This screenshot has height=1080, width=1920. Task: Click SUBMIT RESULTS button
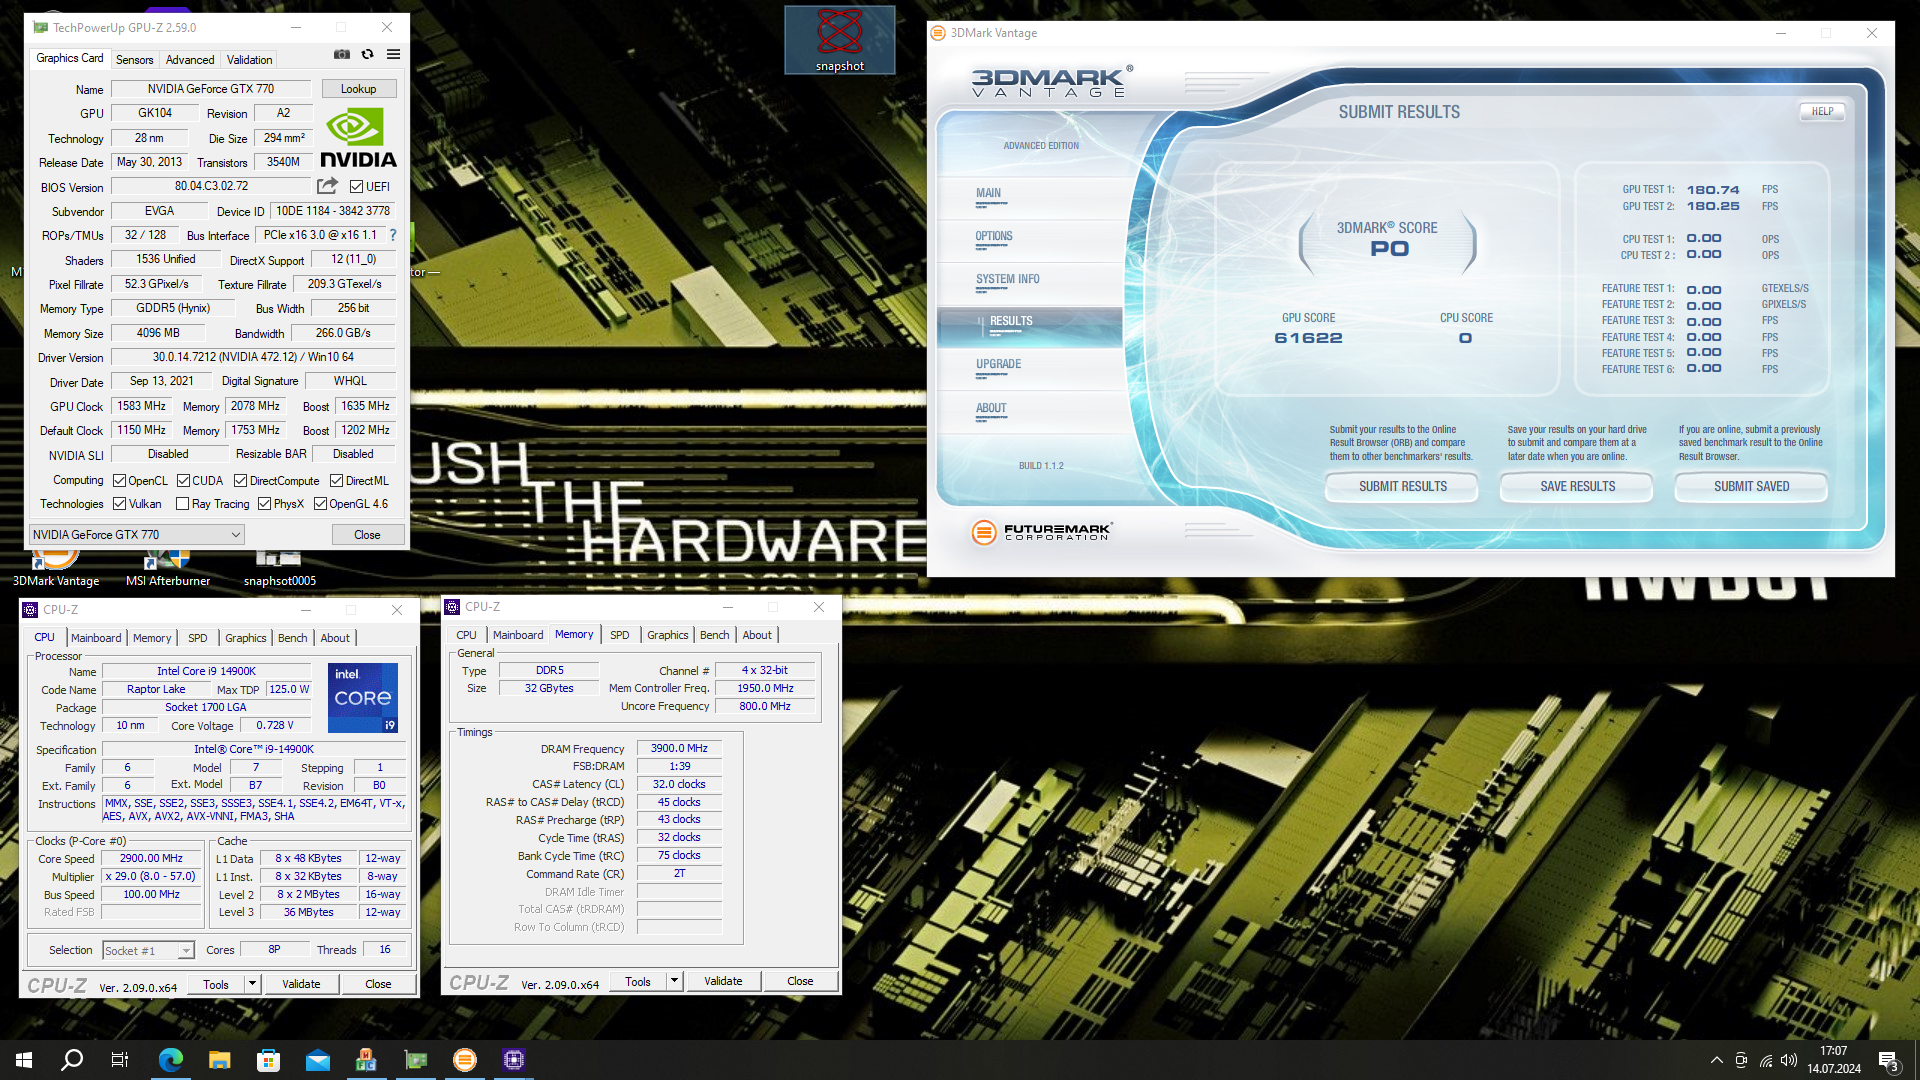1402,487
